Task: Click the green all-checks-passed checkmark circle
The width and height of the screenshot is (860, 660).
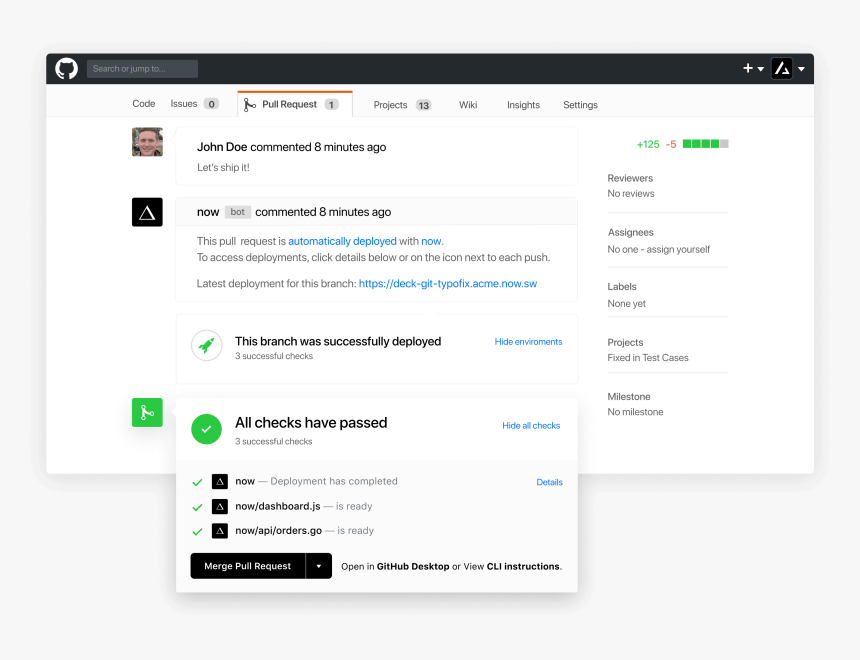Action: [206, 429]
